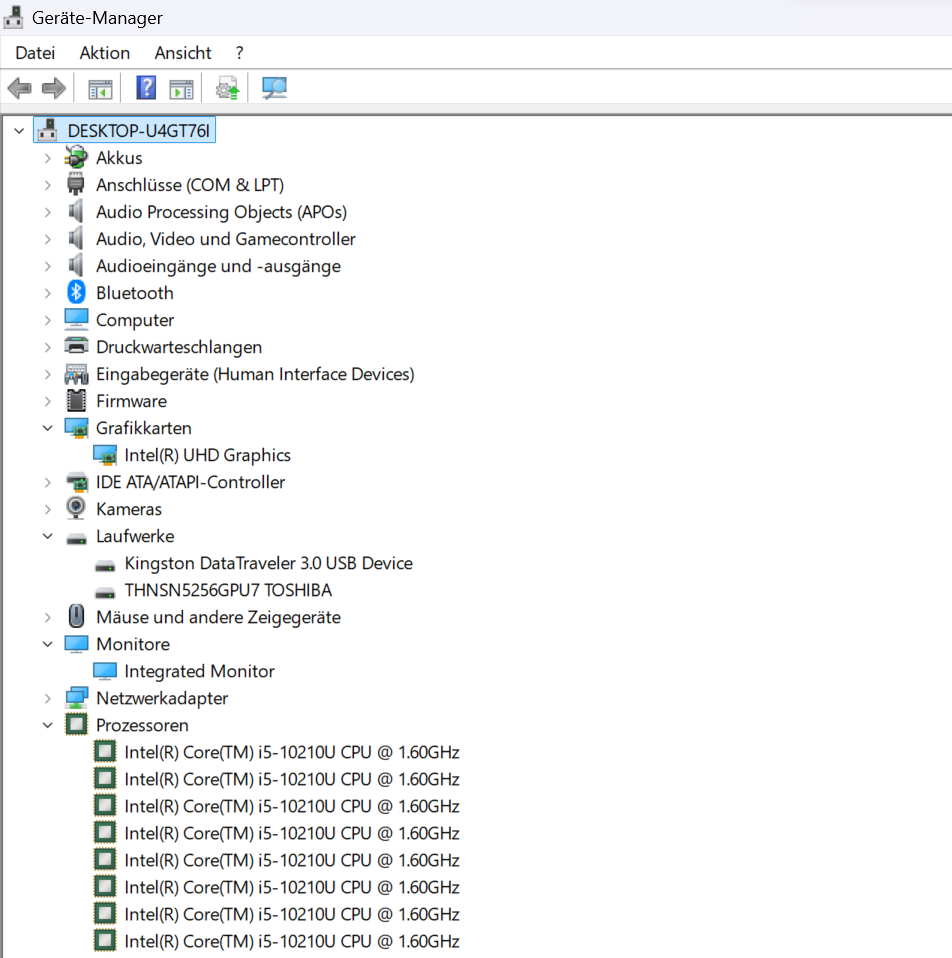Select the Firmware category label
The height and width of the screenshot is (958, 952).
click(131, 401)
